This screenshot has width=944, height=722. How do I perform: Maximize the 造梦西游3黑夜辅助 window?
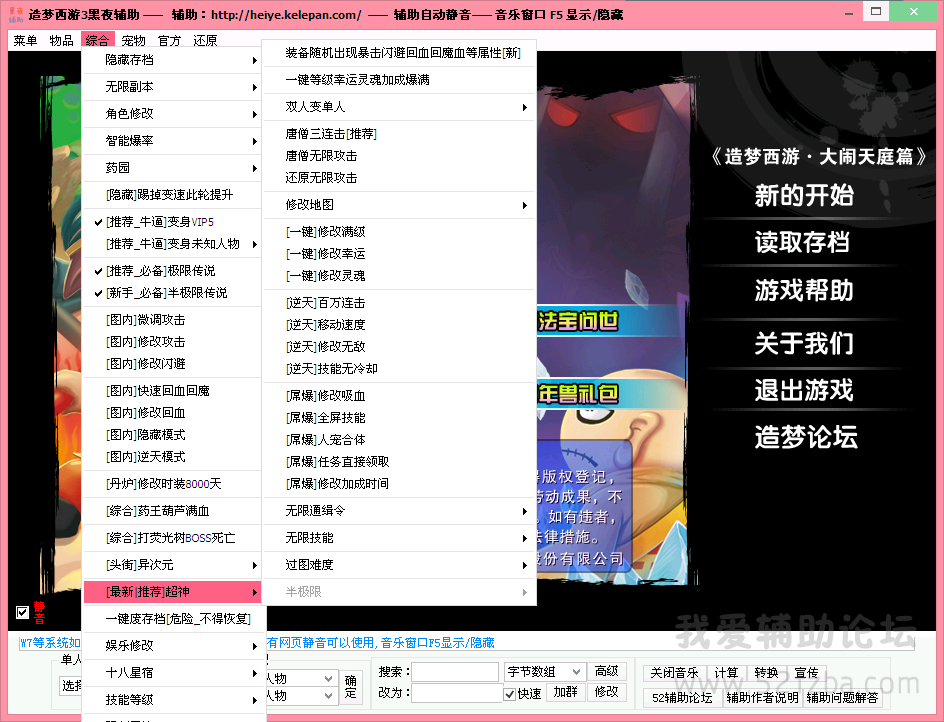(876, 11)
